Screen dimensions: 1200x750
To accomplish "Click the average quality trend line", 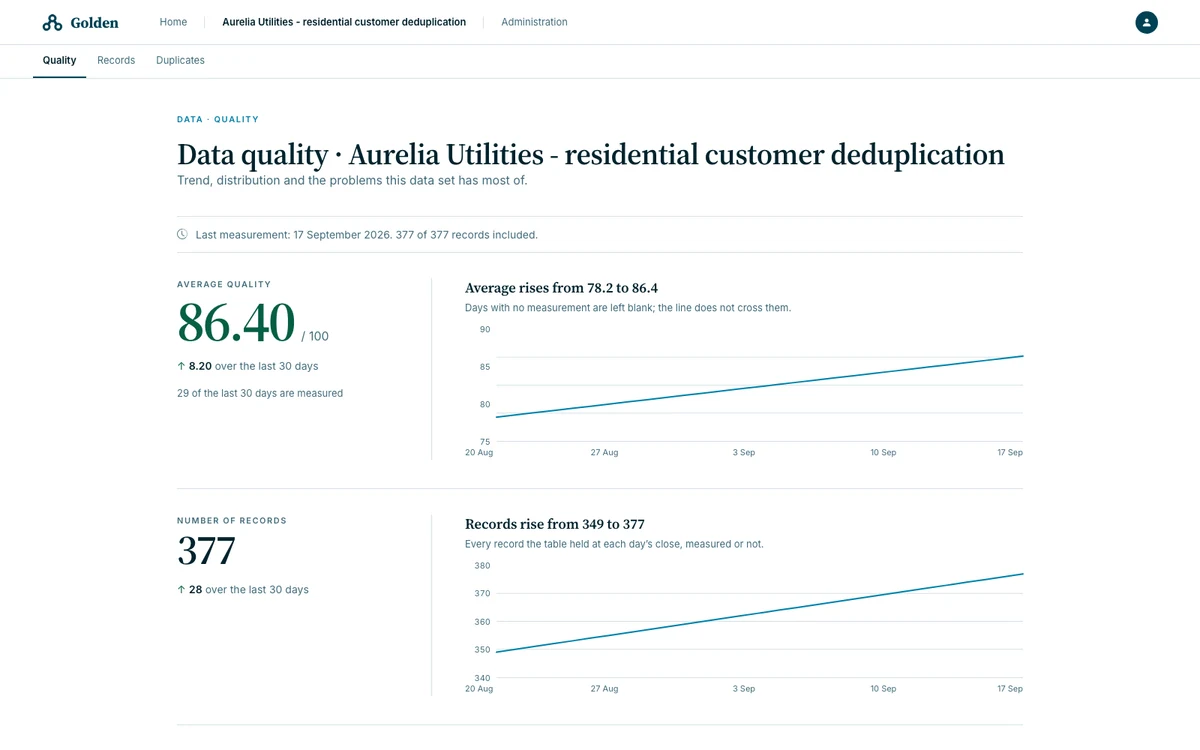I will 759,386.
